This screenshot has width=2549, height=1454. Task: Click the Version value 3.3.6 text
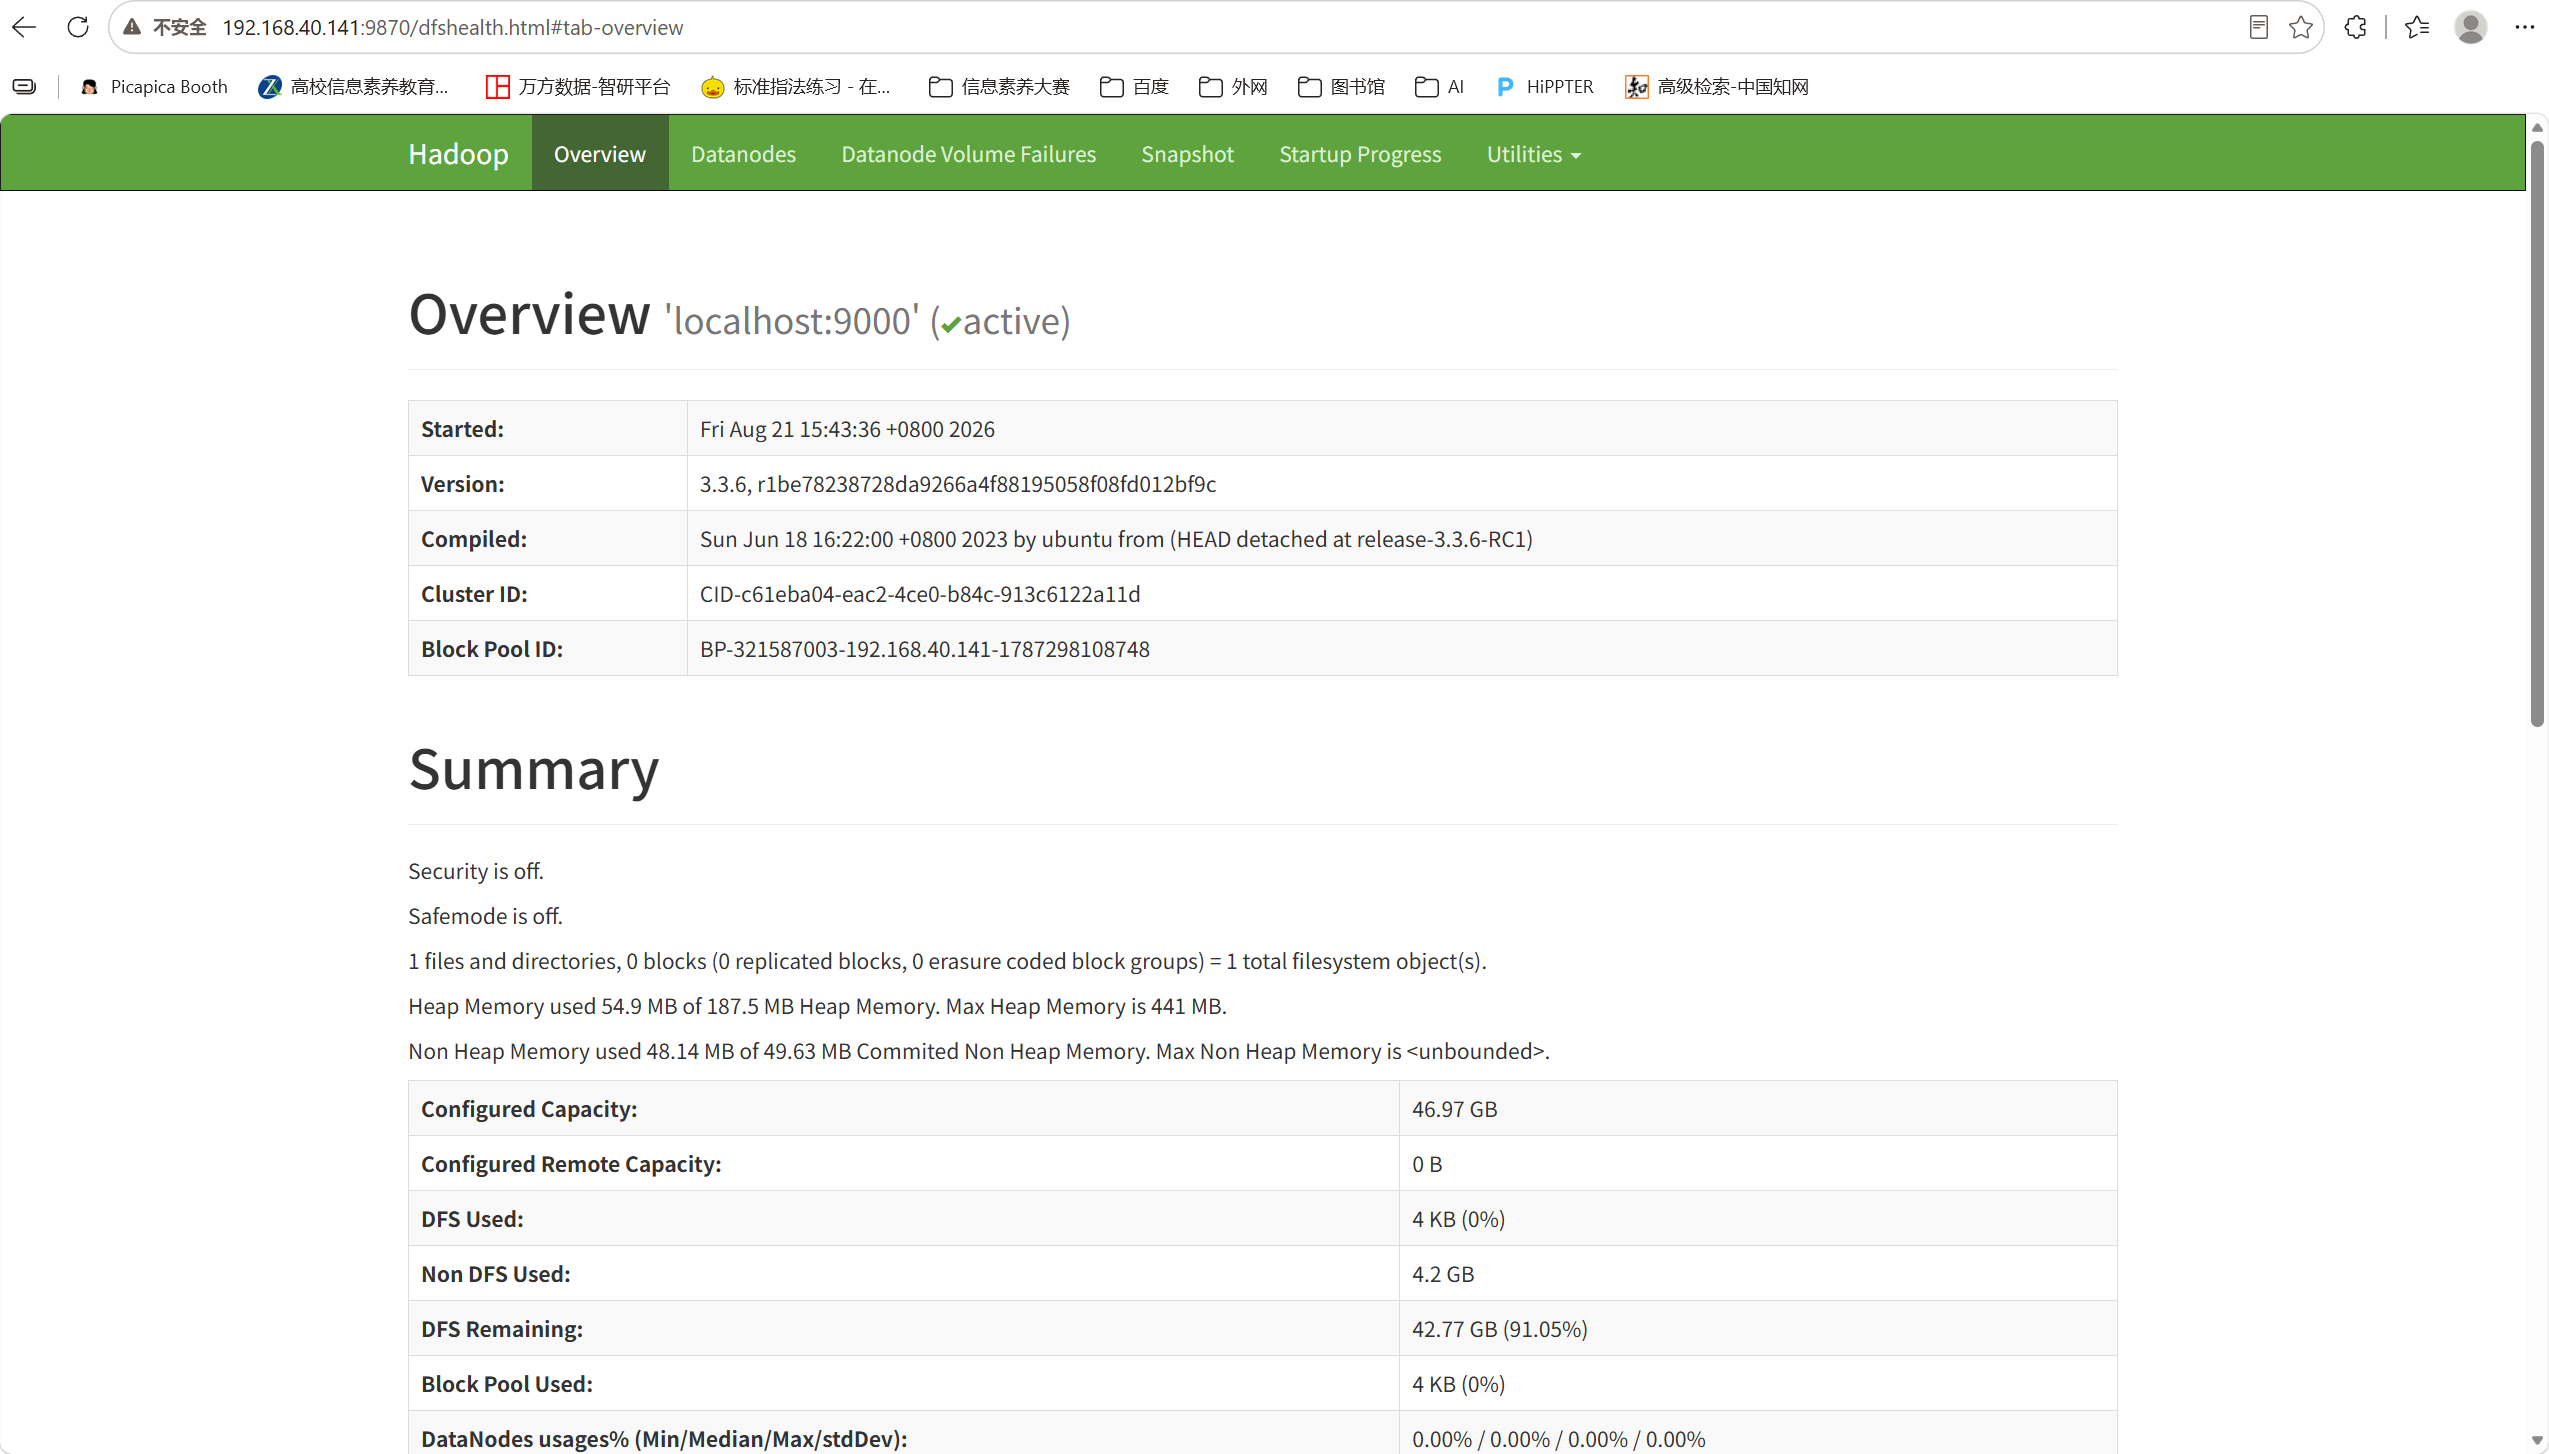pyautogui.click(x=958, y=484)
